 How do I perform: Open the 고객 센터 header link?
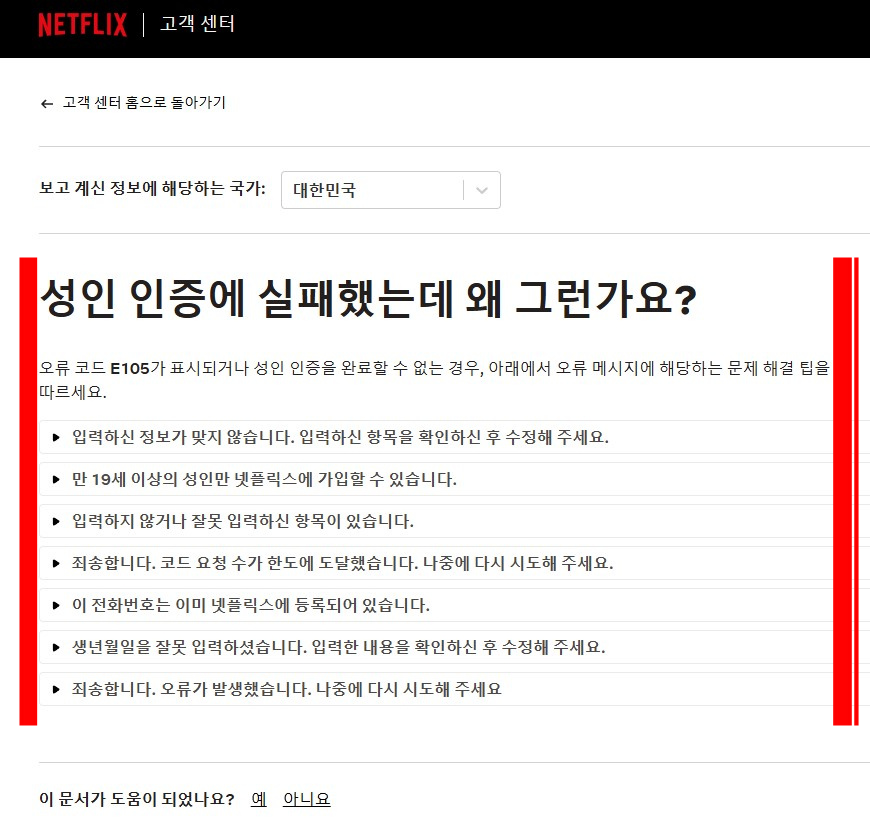click(198, 24)
